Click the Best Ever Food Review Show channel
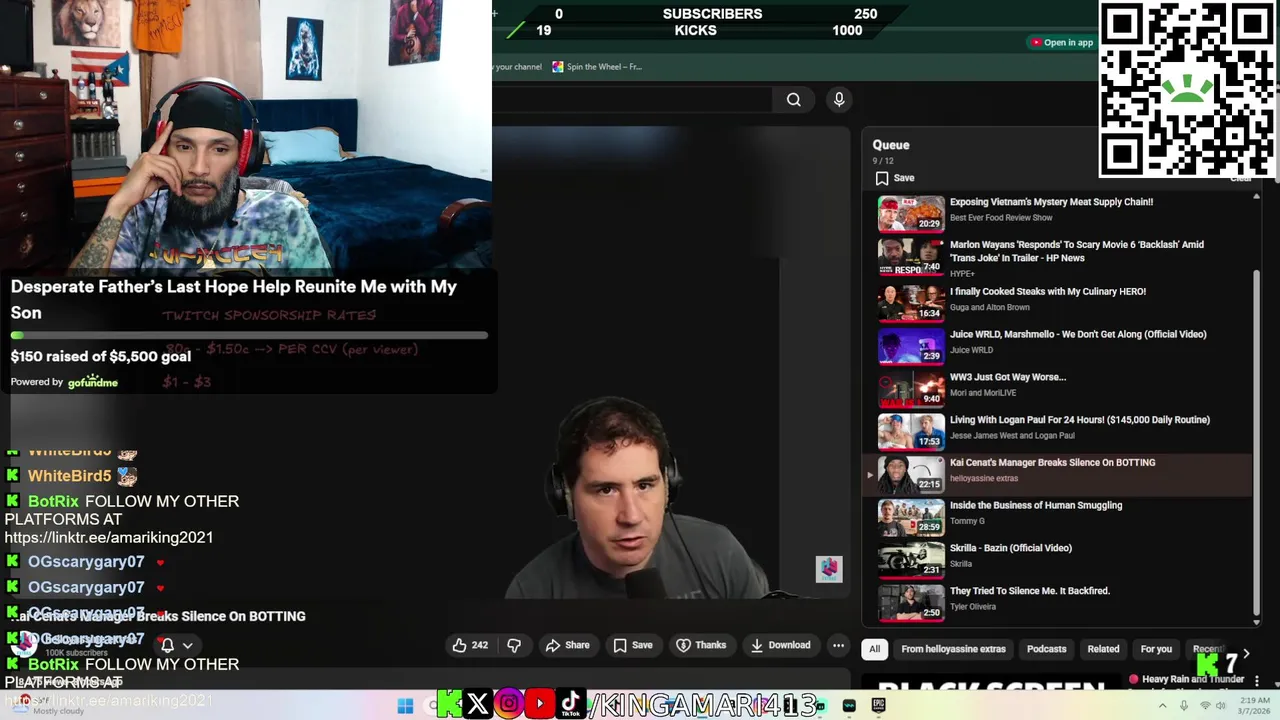Viewport: 1280px width, 720px height. coord(1001,218)
